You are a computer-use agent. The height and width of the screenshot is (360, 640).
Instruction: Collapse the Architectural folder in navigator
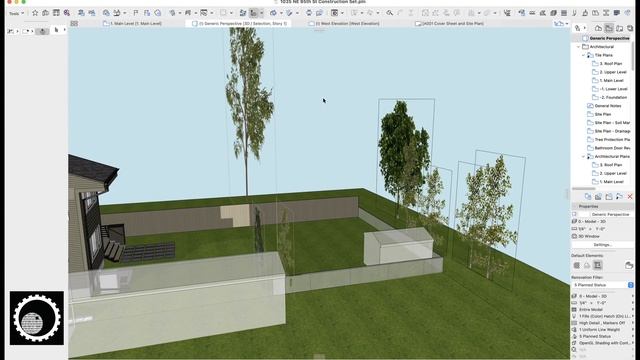tap(578, 47)
